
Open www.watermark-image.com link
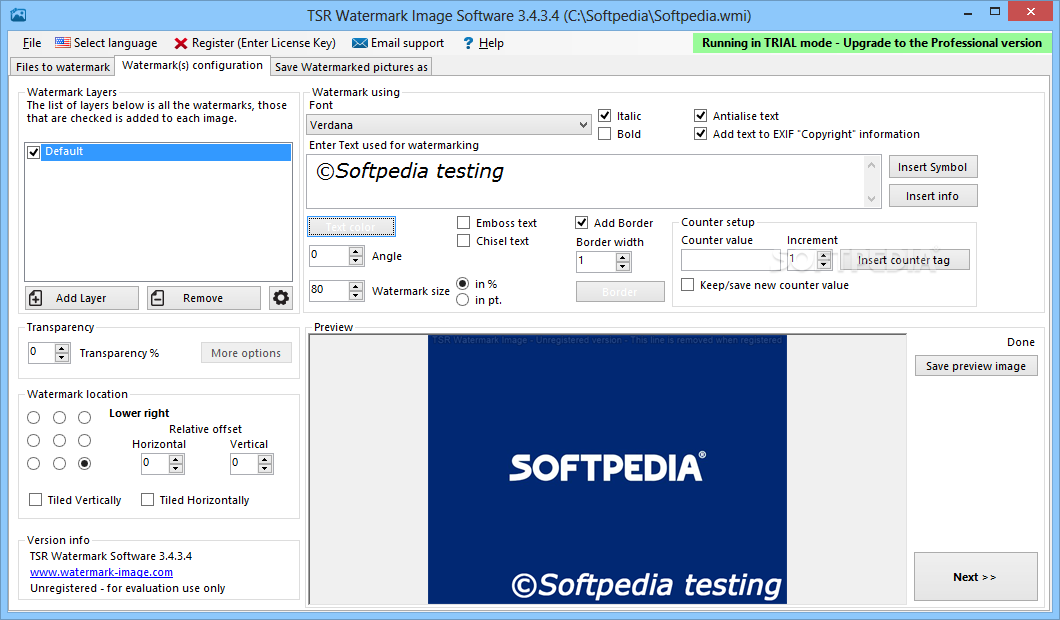coord(101,572)
